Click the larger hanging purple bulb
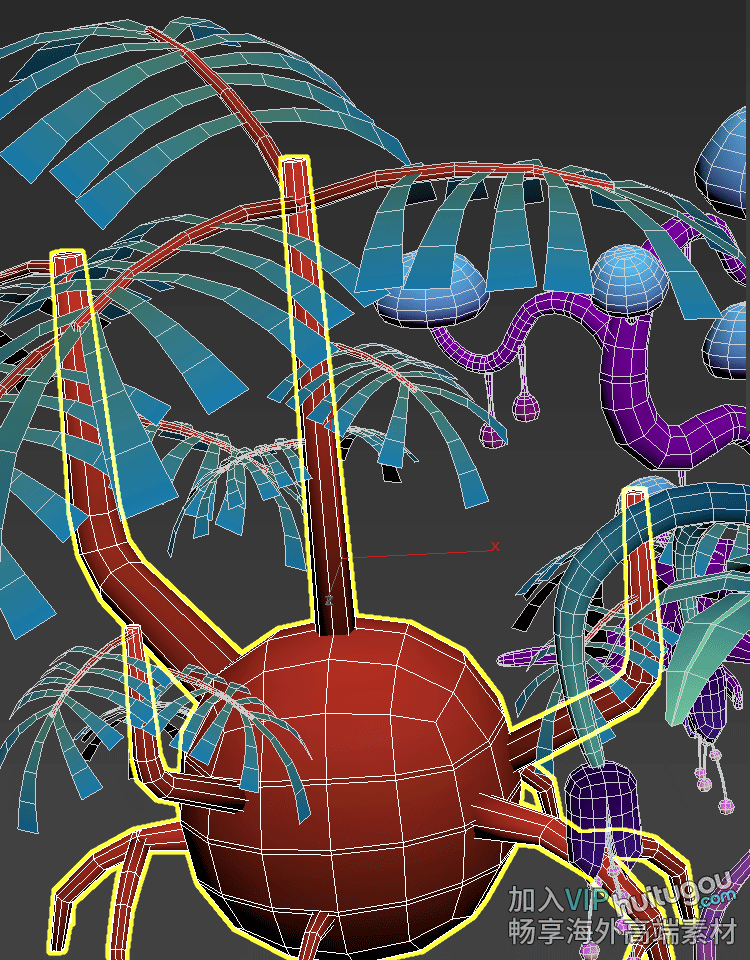The width and height of the screenshot is (750, 960). pos(526,405)
